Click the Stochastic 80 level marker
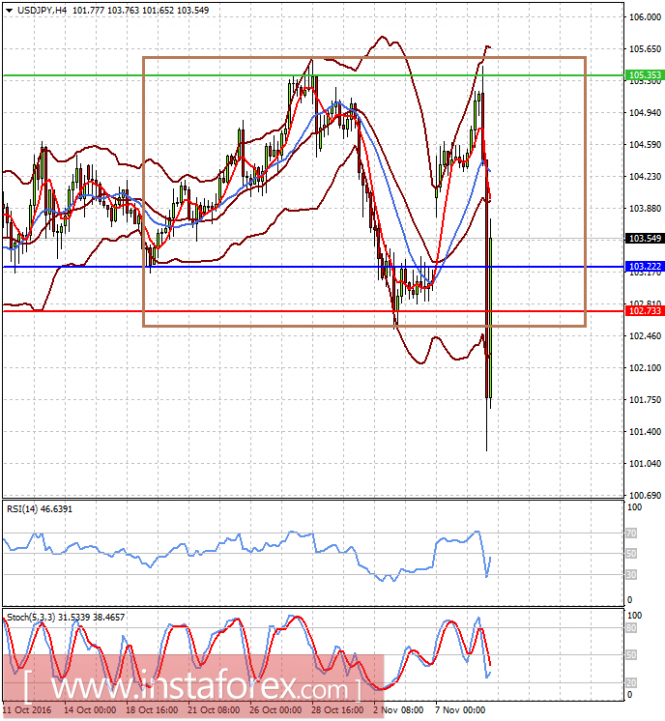This screenshot has height=721, width=665. [631, 628]
